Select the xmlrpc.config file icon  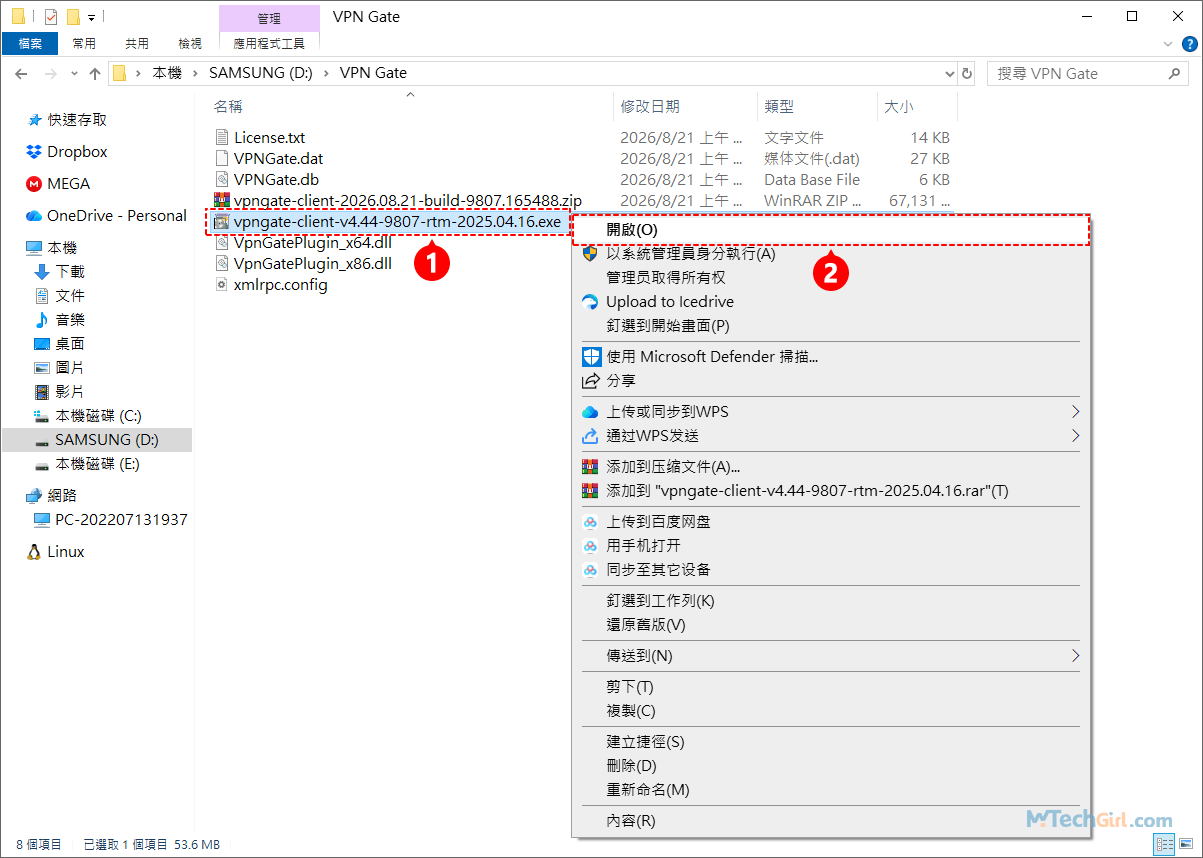(x=222, y=284)
